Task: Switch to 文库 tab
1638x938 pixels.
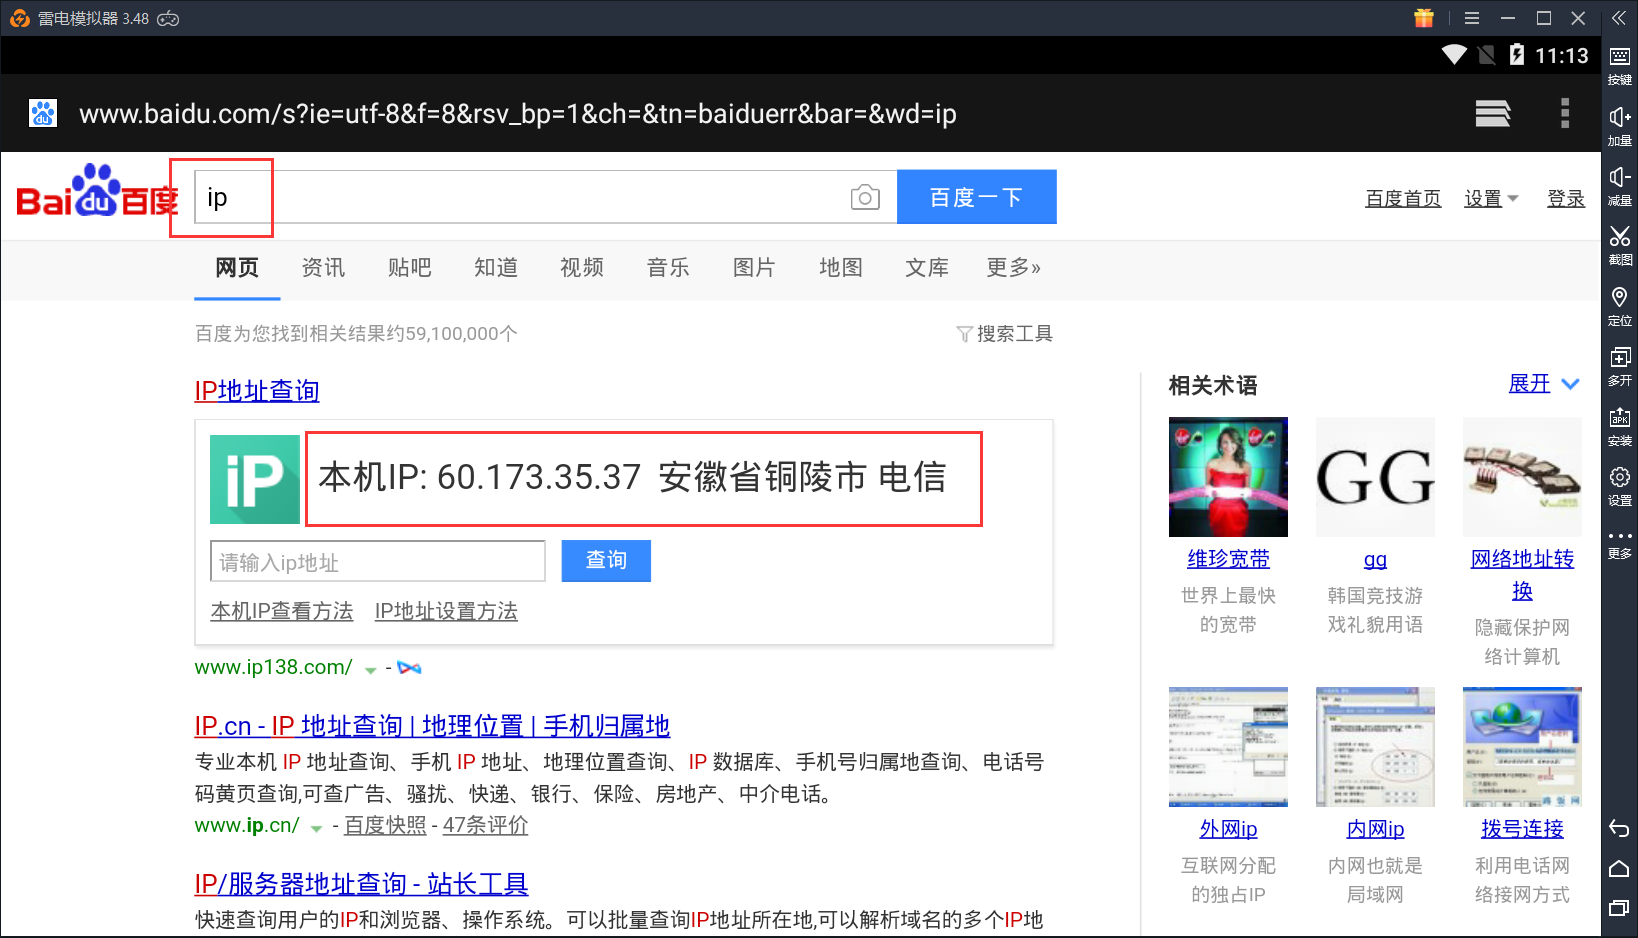Action: click(x=927, y=267)
